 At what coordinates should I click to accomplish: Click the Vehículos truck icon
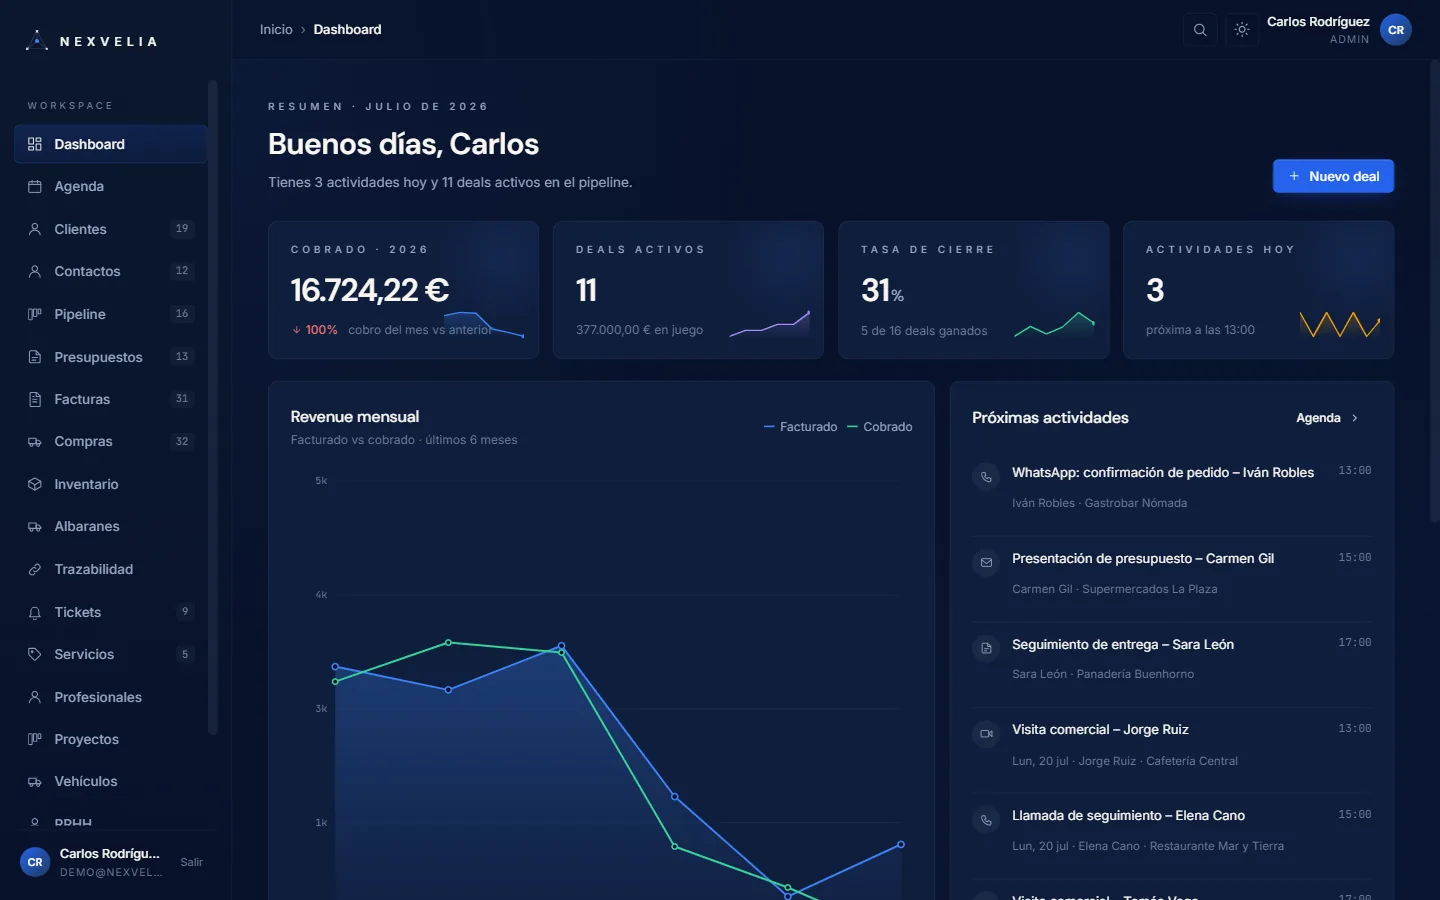(x=35, y=781)
